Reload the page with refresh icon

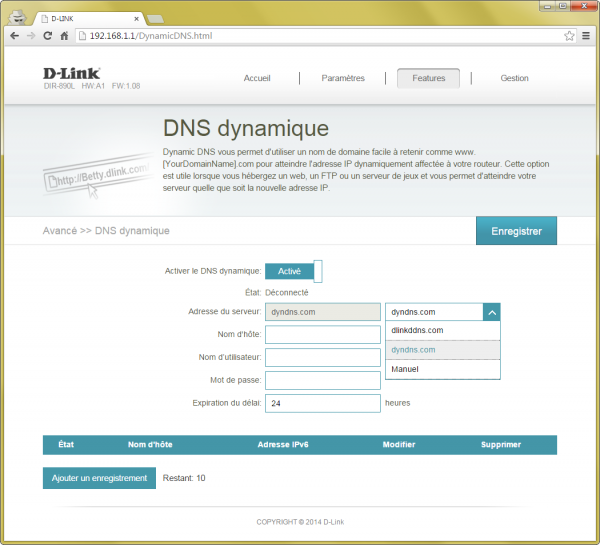(48, 36)
